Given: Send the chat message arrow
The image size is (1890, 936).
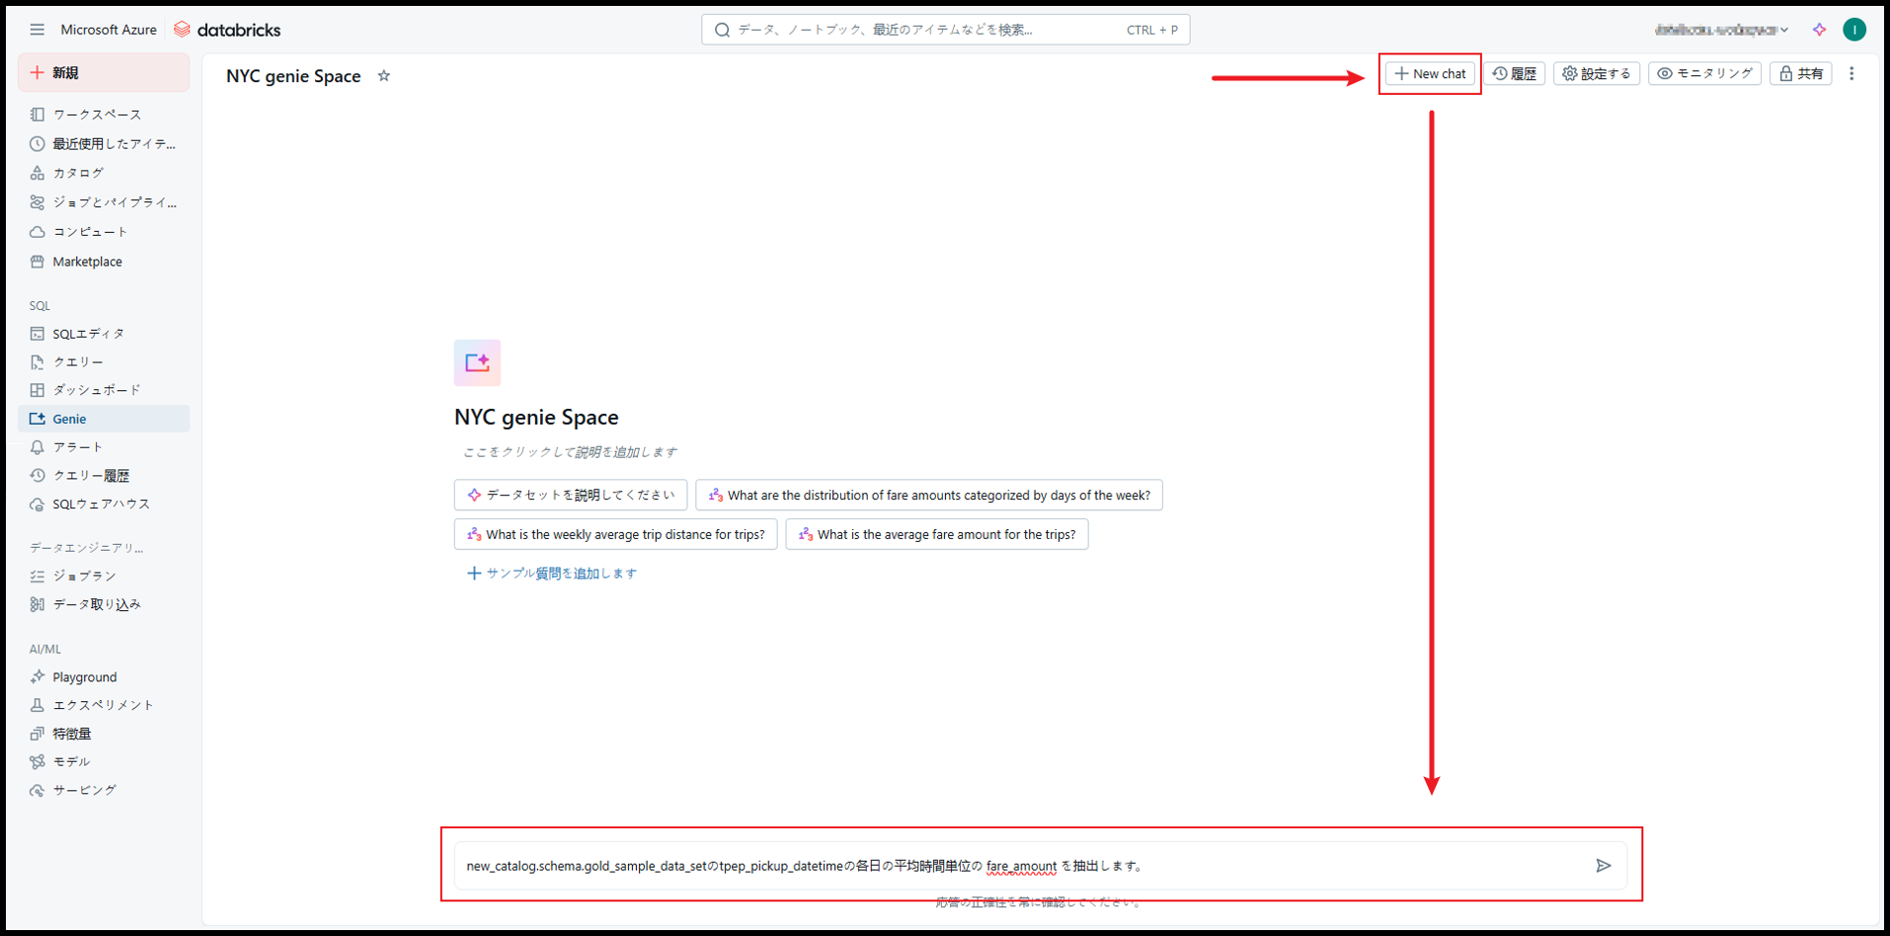Looking at the screenshot, I should [1603, 866].
